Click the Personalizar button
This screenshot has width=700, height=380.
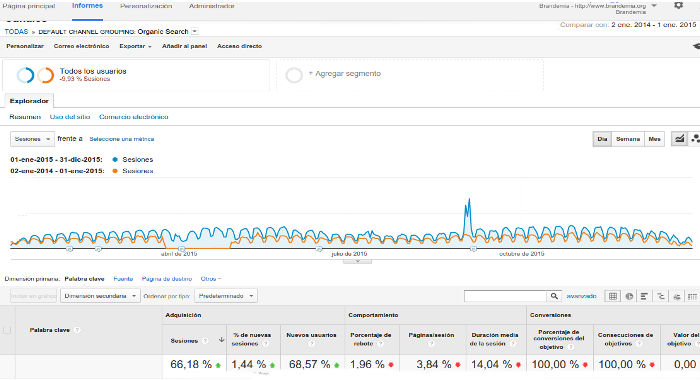(25, 46)
